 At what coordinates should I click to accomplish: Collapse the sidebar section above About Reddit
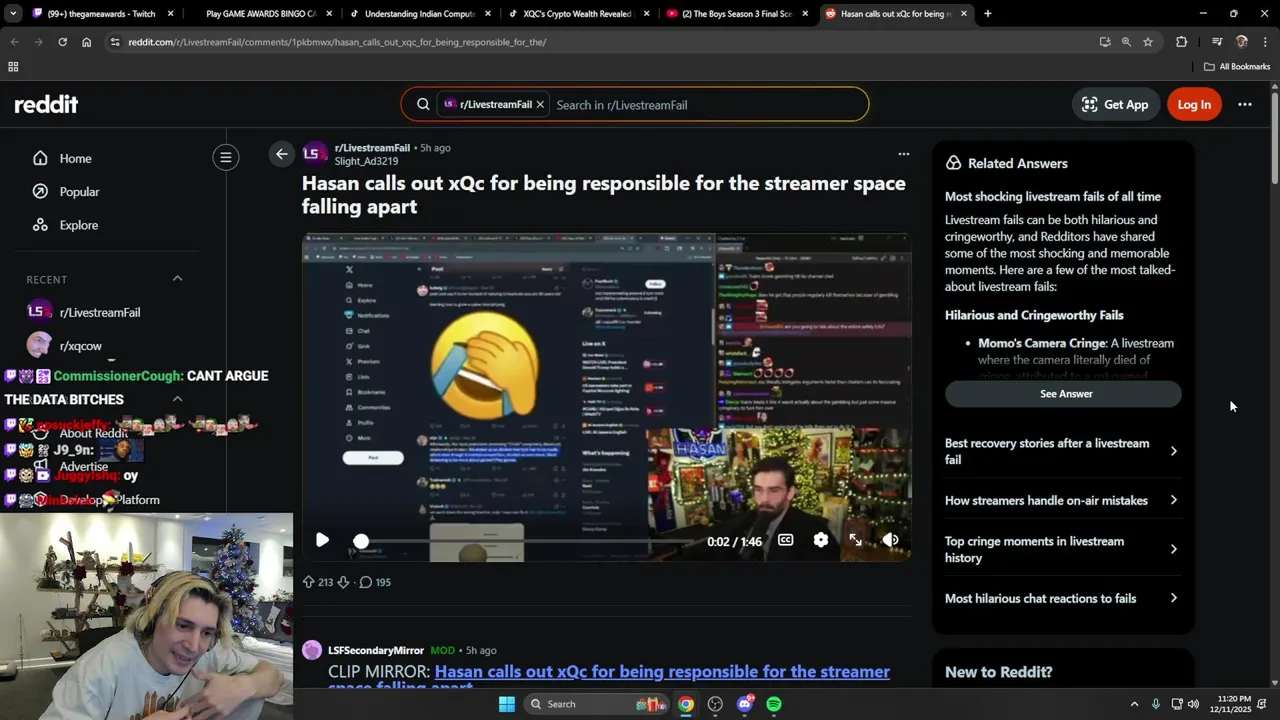[177, 399]
